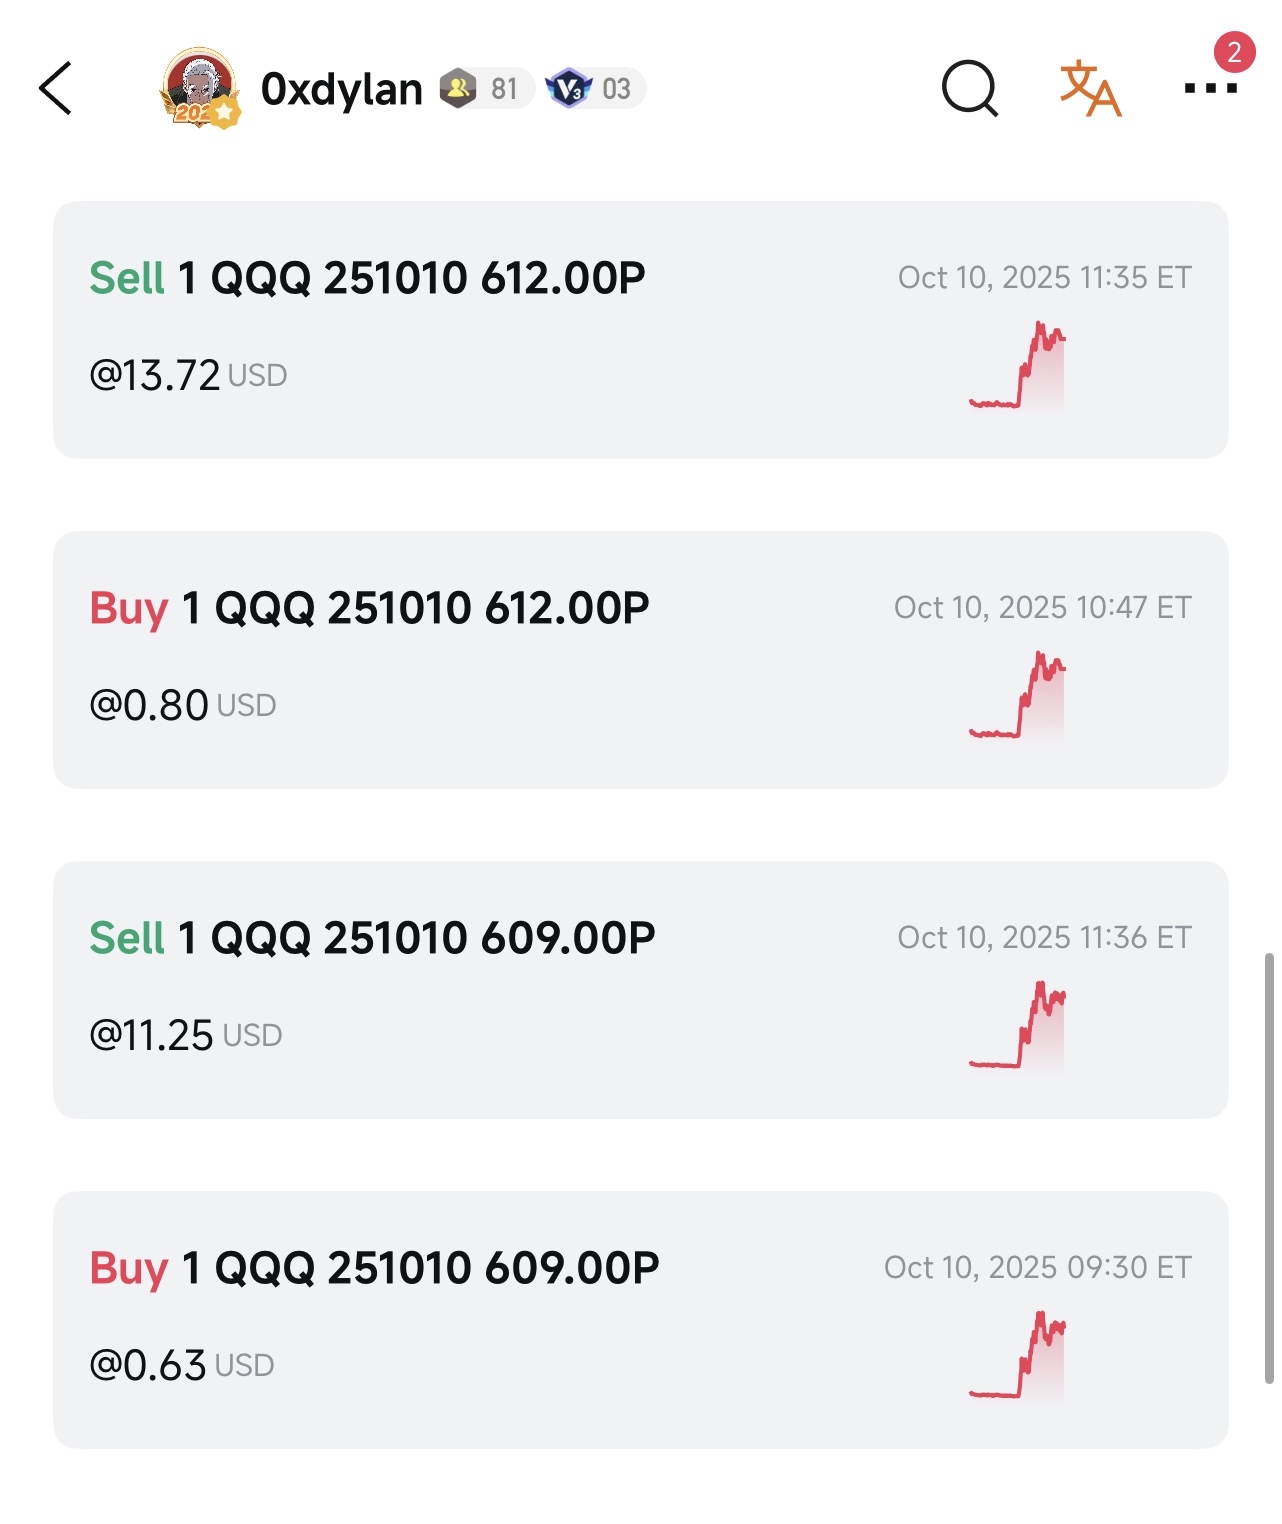The image size is (1282, 1524).
Task: View mini chart for Sell 609.00P
Action: (1017, 1025)
